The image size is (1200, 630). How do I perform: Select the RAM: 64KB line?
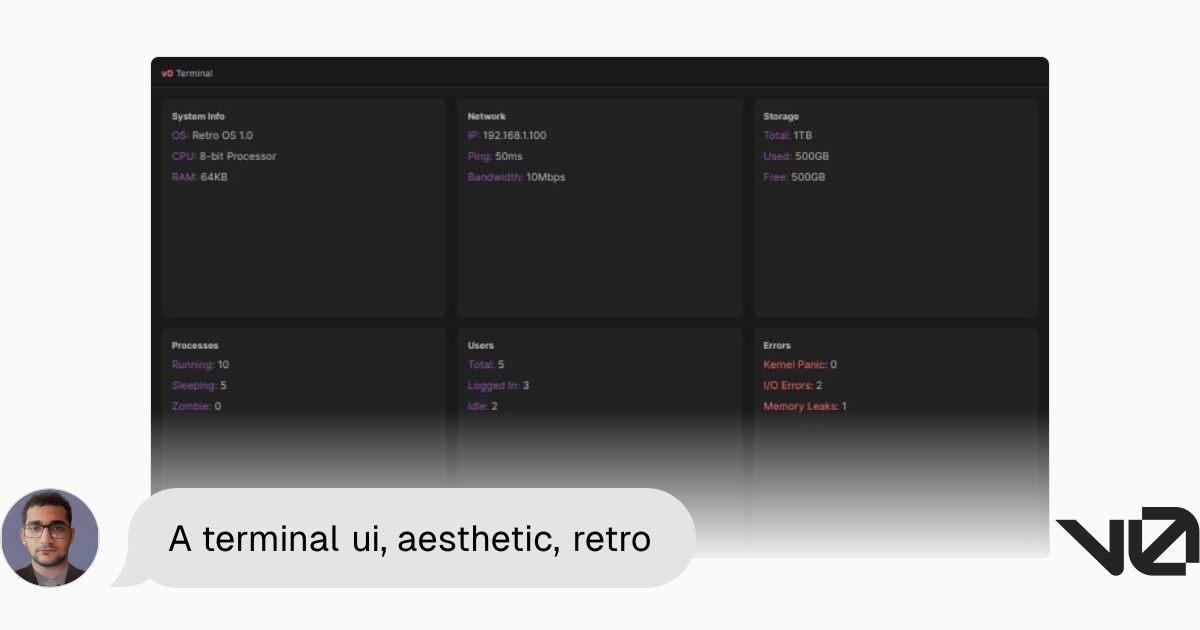click(x=200, y=177)
